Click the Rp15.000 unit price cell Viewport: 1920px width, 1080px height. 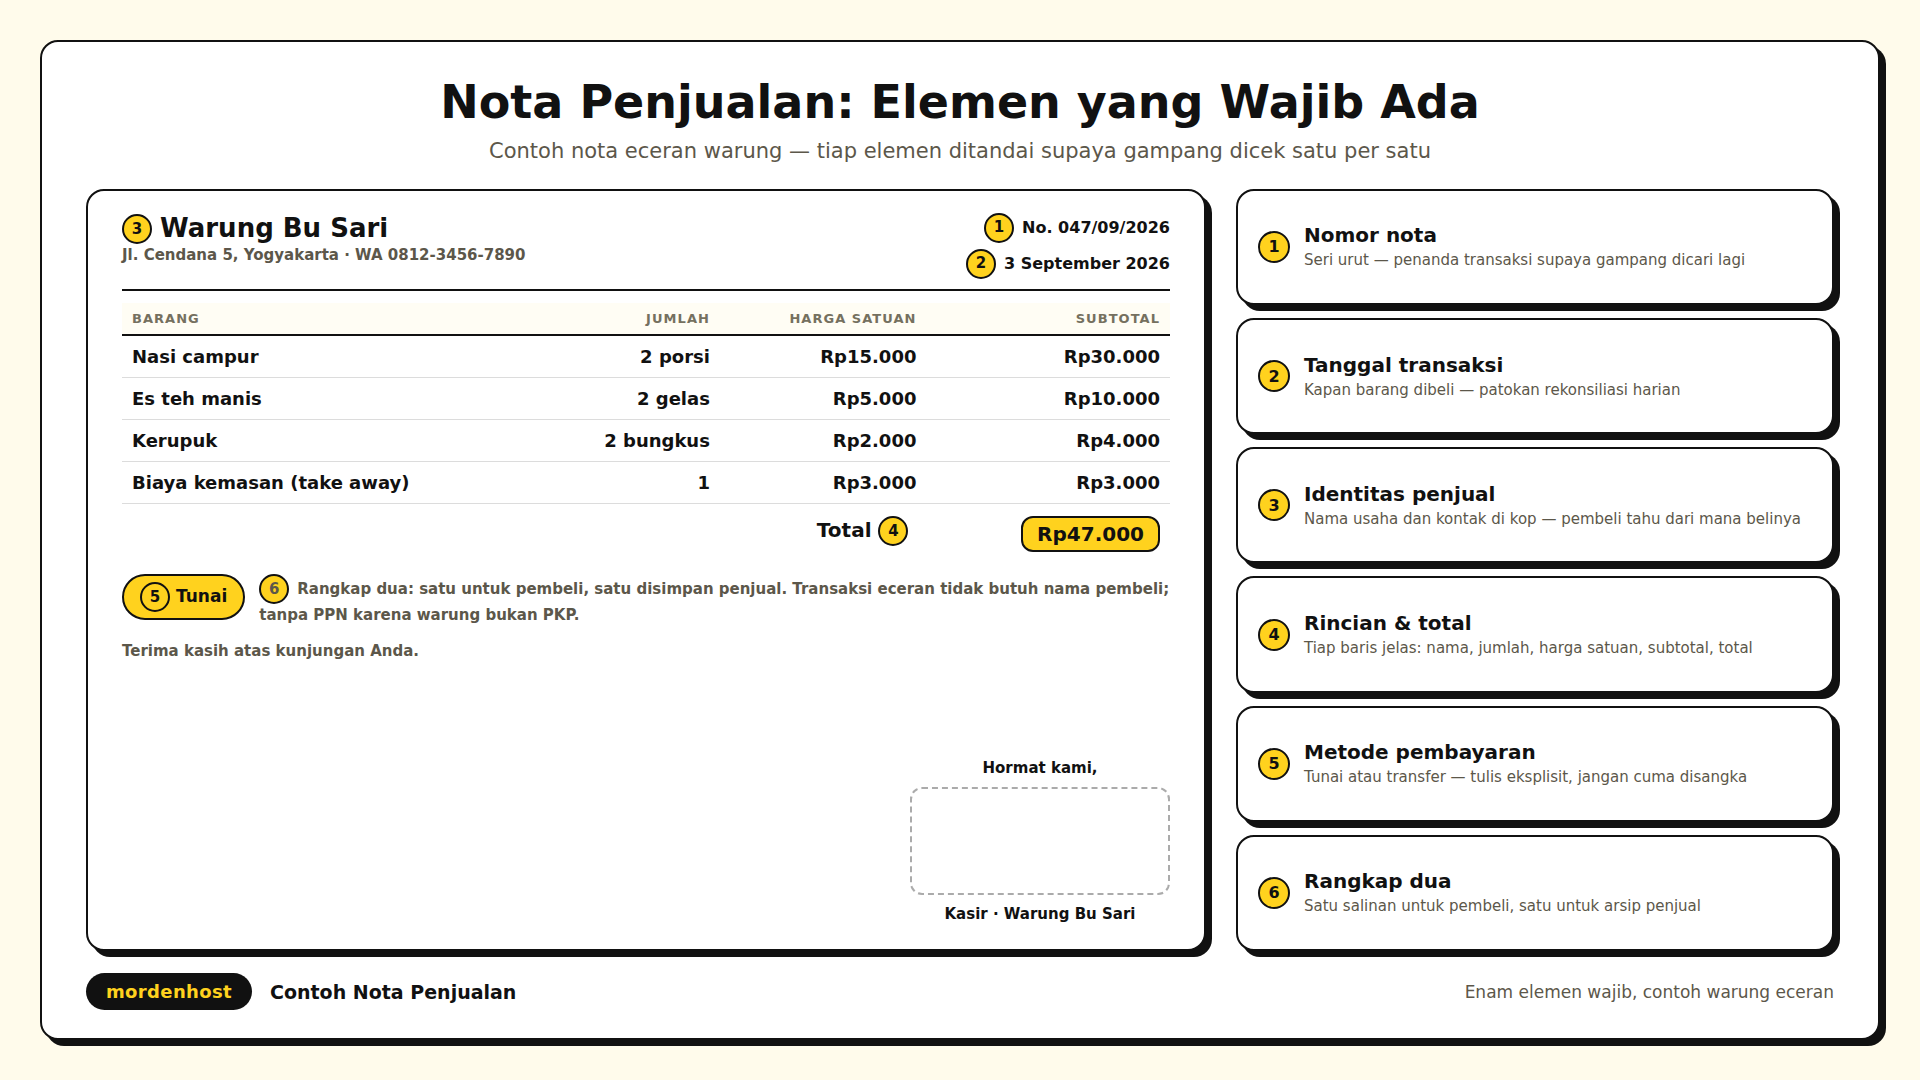tap(868, 357)
